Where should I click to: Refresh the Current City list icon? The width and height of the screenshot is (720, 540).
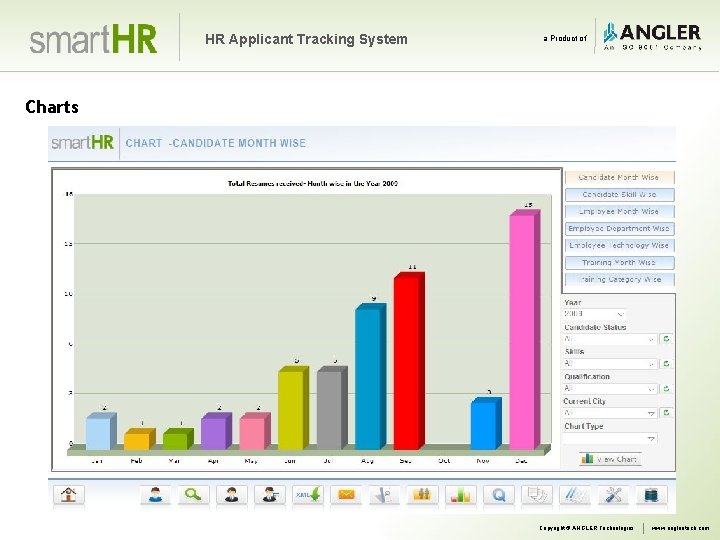(666, 413)
